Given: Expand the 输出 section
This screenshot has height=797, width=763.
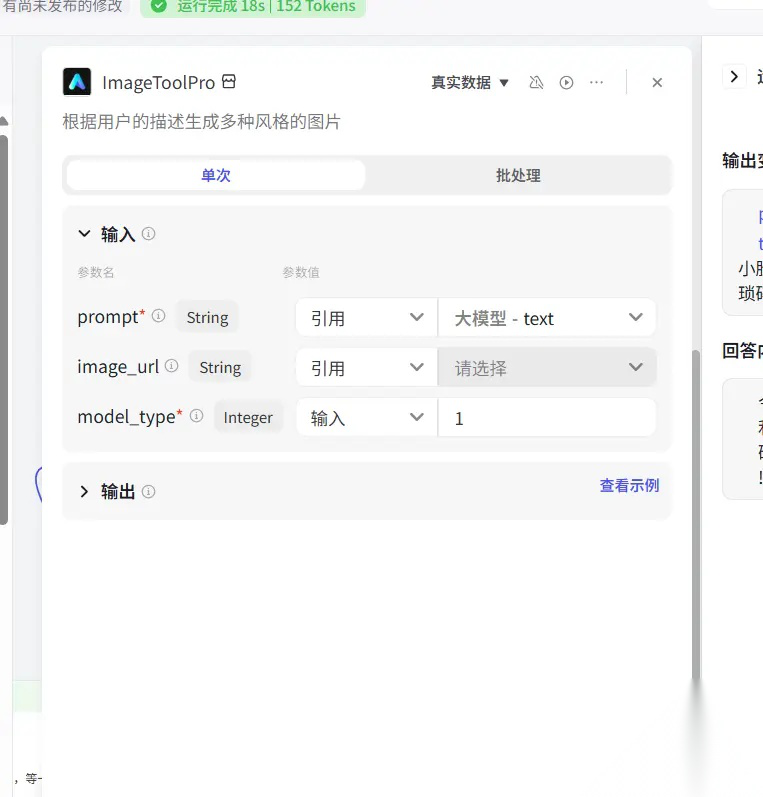Looking at the screenshot, I should click(85, 492).
